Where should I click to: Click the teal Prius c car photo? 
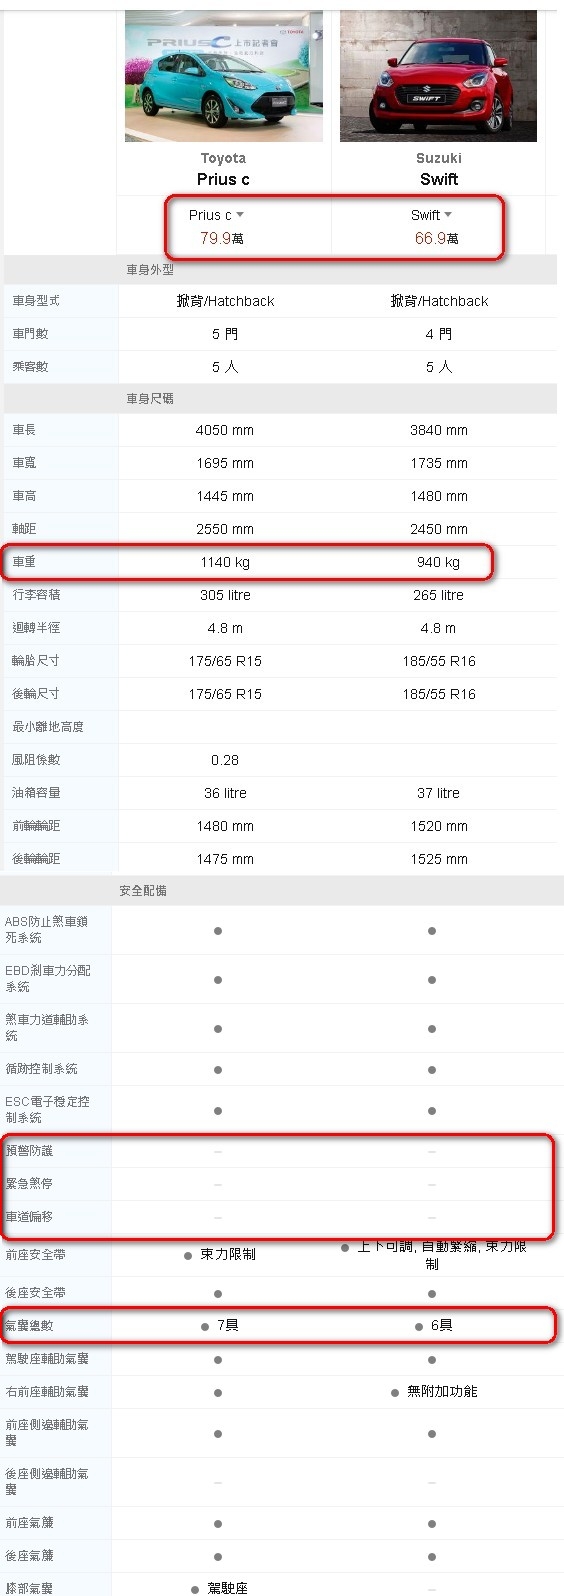click(x=224, y=77)
